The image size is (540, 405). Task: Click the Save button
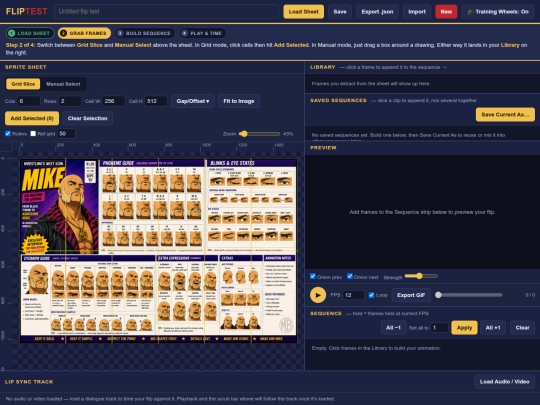(340, 12)
